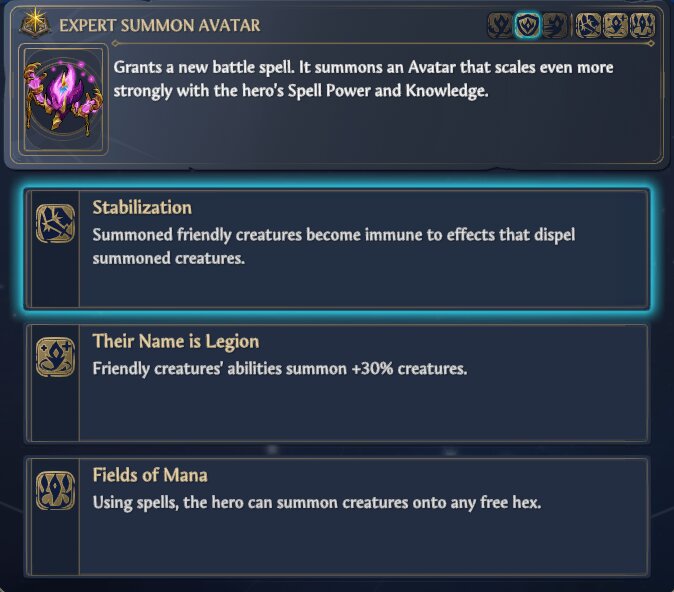The image size is (674, 592).
Task: Select the Stabilization title
Action: (x=142, y=208)
